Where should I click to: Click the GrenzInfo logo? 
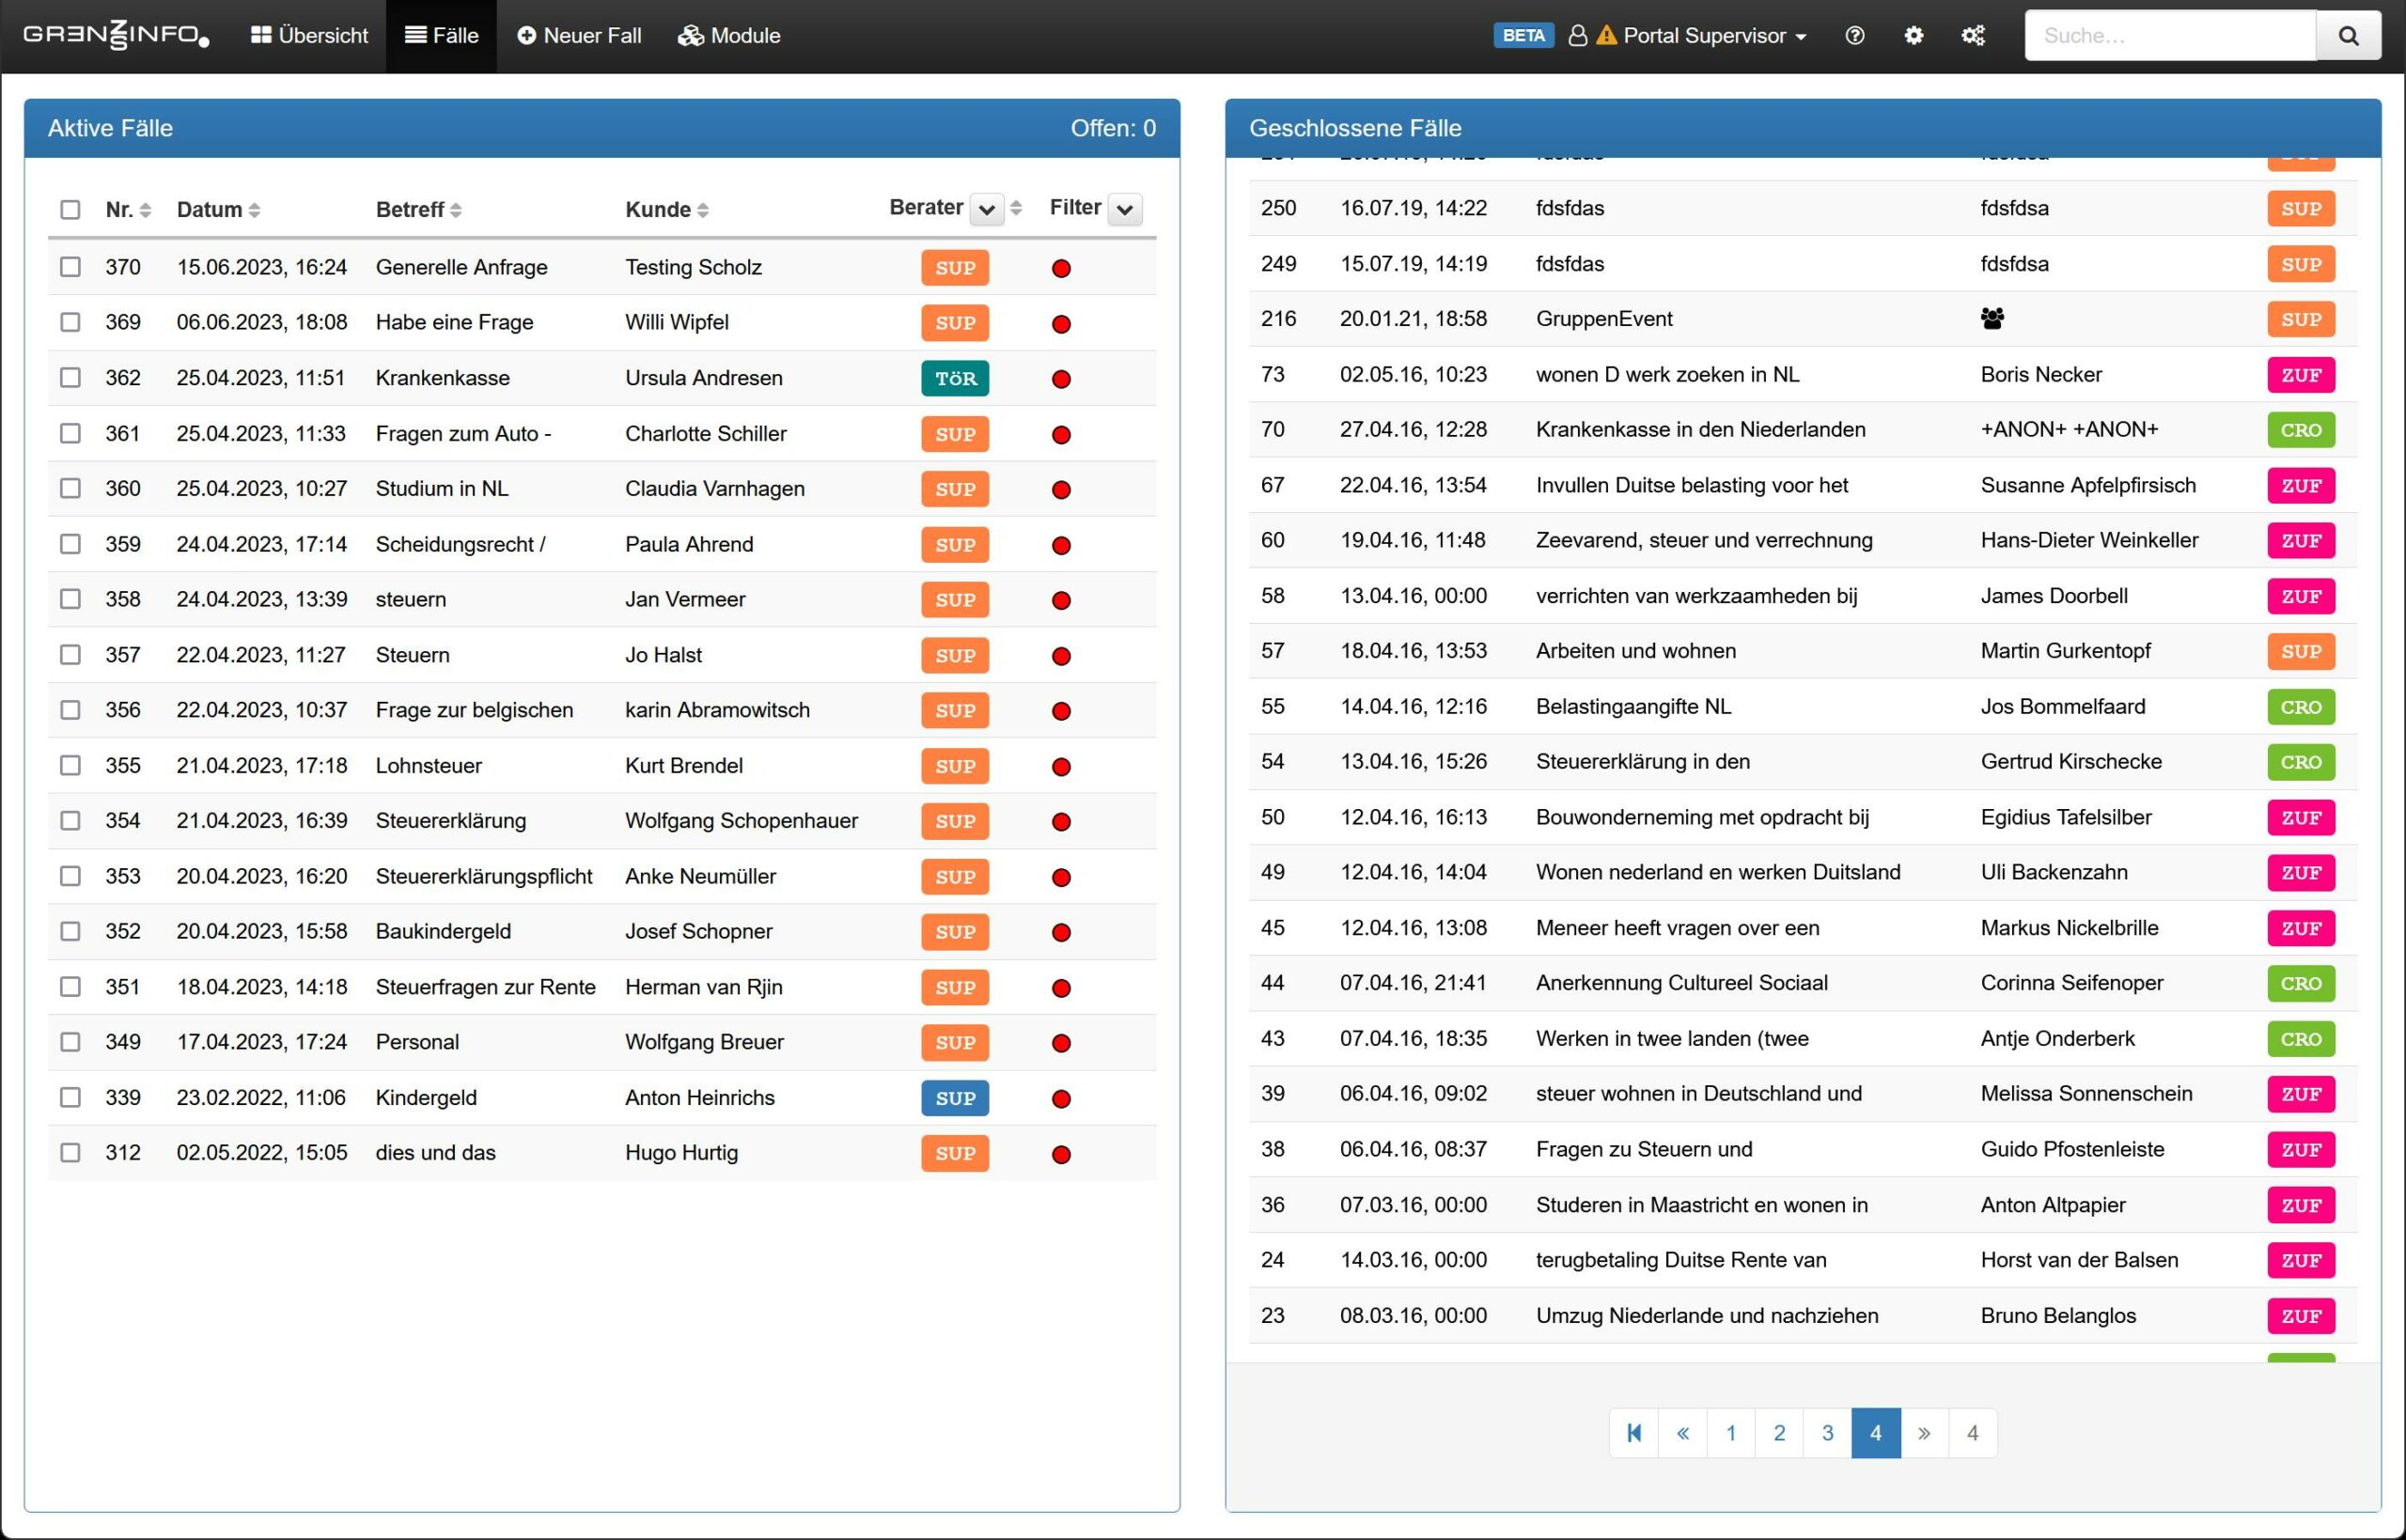point(116,36)
